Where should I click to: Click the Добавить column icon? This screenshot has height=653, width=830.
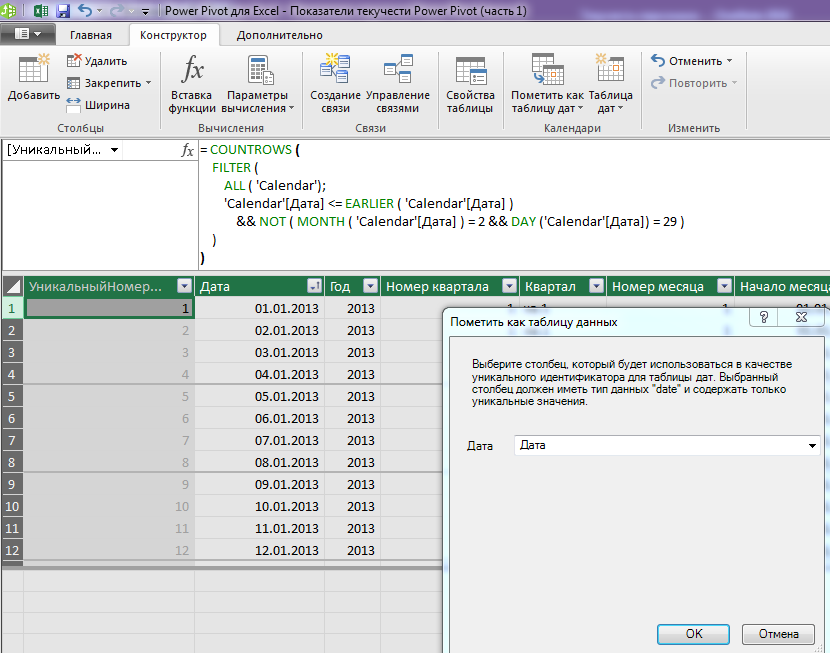coord(33,69)
